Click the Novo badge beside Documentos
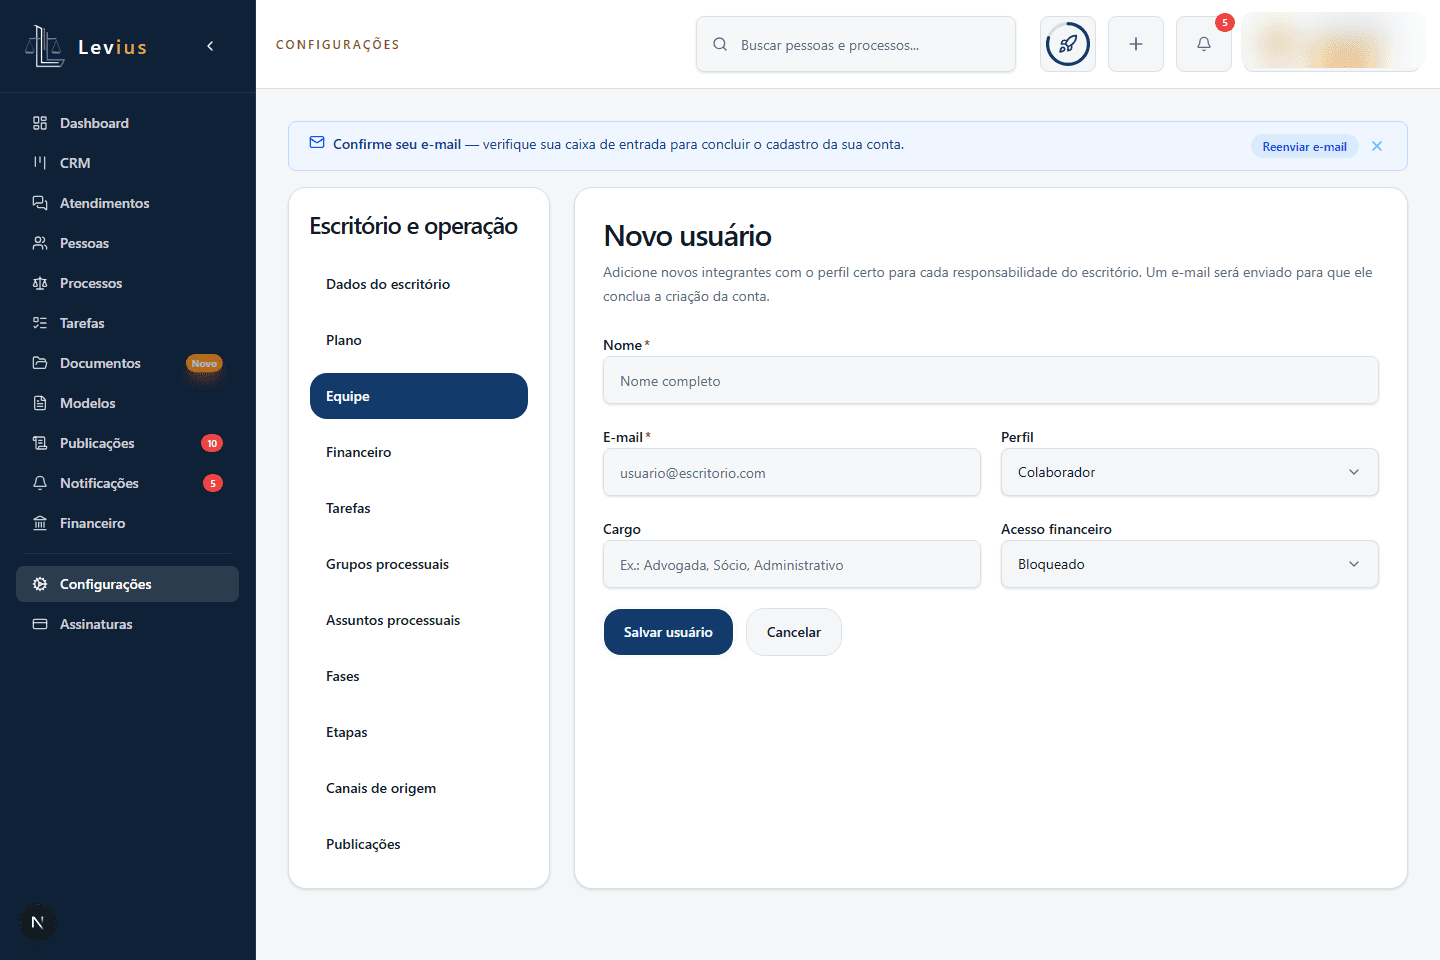Screen dimensions: 1440x960 tap(204, 364)
